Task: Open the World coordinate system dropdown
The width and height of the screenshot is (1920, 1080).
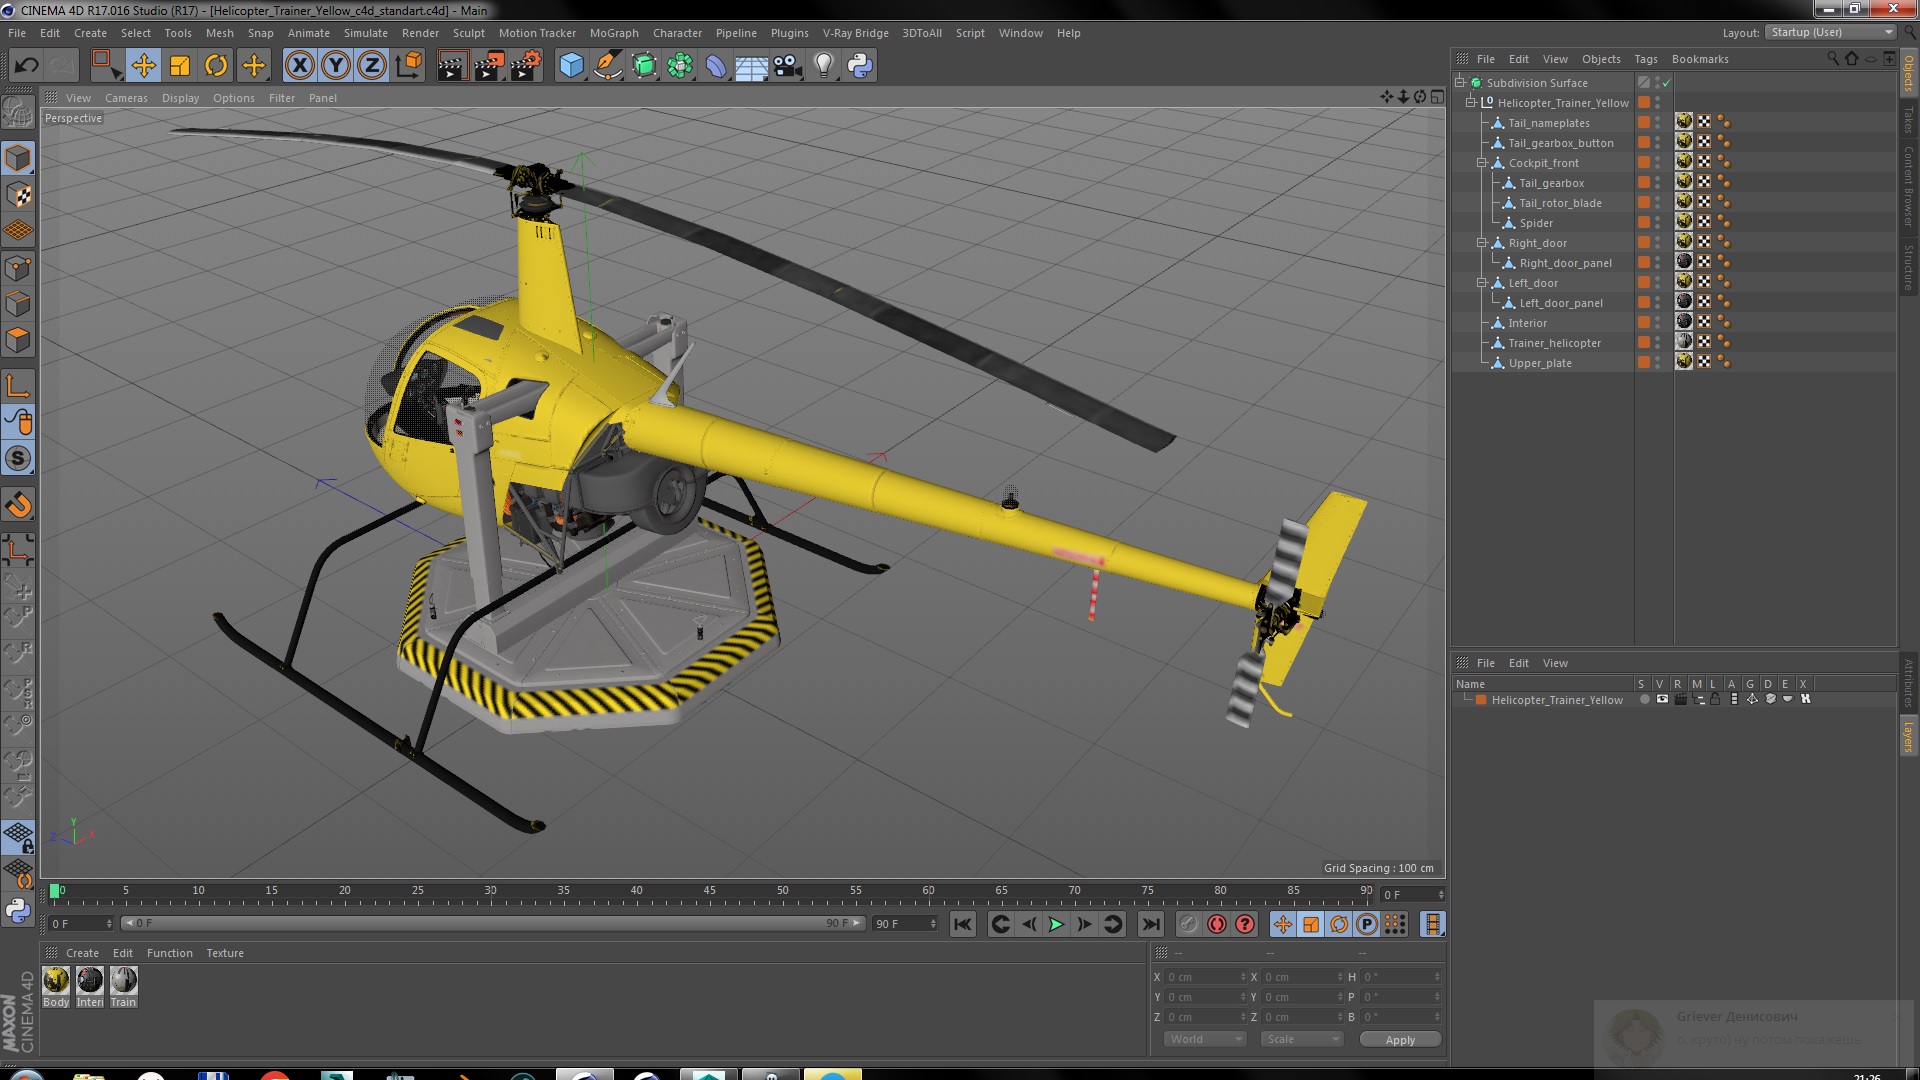Action: (1205, 1039)
